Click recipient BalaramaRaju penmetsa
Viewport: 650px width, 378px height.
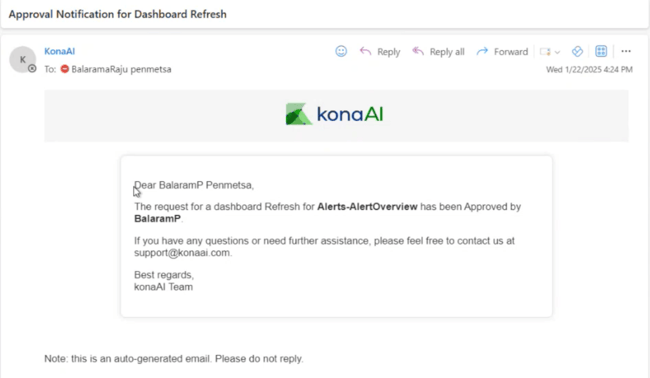[x=121, y=69]
